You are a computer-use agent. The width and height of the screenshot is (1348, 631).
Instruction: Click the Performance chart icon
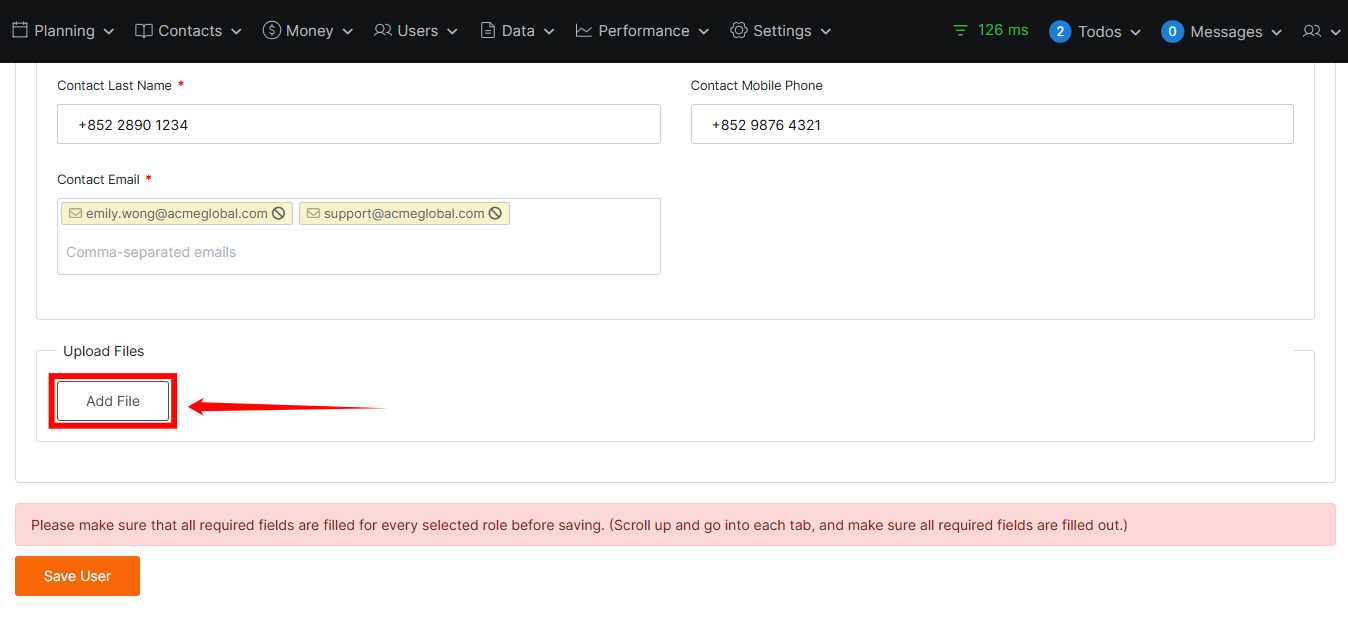(584, 31)
